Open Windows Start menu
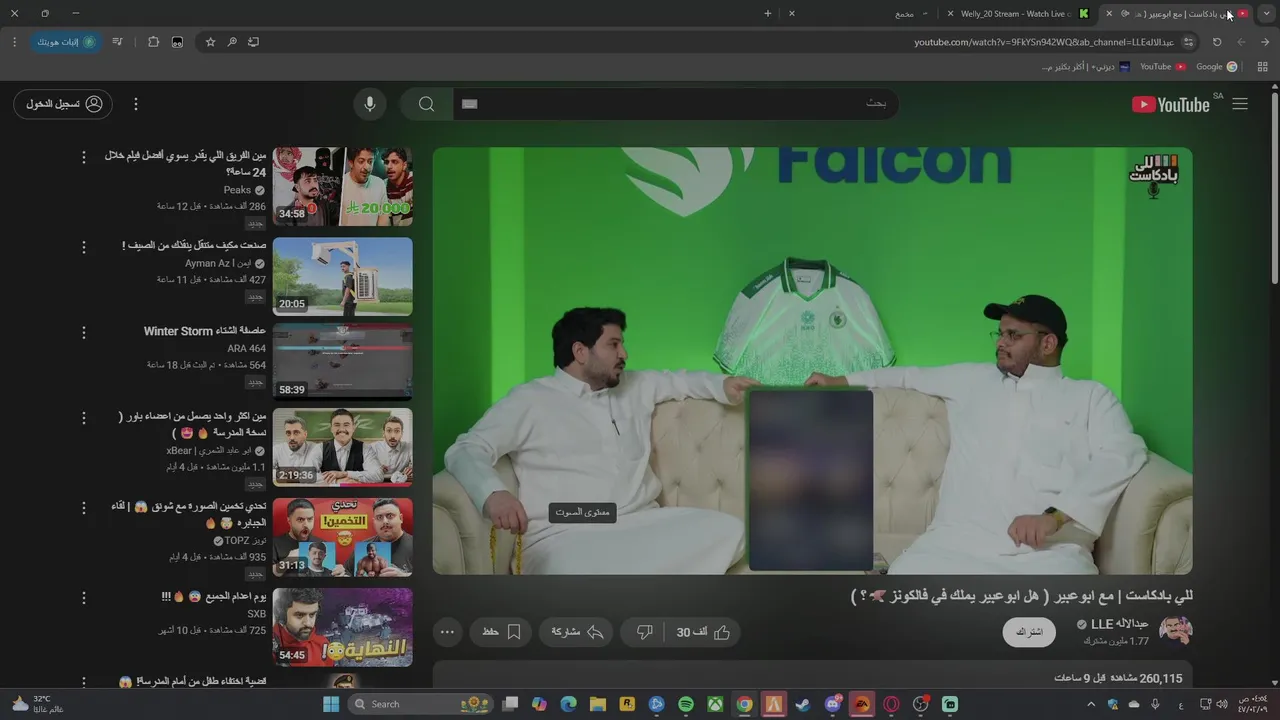Image resolution: width=1280 pixels, height=720 pixels. tap(331, 704)
